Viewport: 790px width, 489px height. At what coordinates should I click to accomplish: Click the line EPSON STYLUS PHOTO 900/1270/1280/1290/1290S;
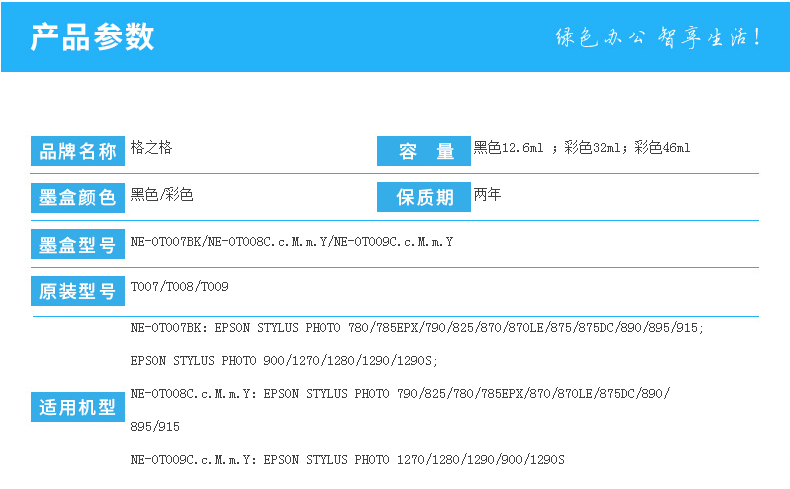click(x=284, y=361)
